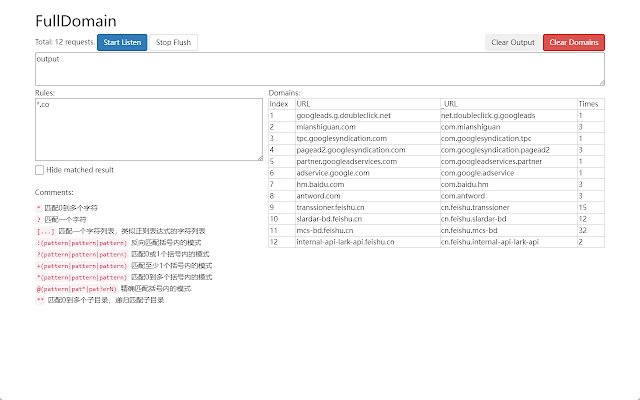The image size is (640, 400).
Task: Click the FullDomain page heading
Action: coord(76,21)
